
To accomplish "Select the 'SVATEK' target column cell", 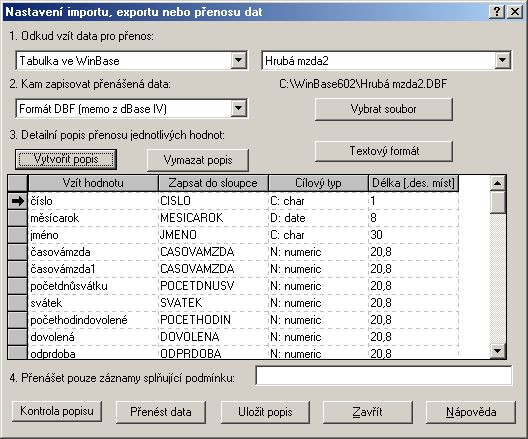I will 213,303.
